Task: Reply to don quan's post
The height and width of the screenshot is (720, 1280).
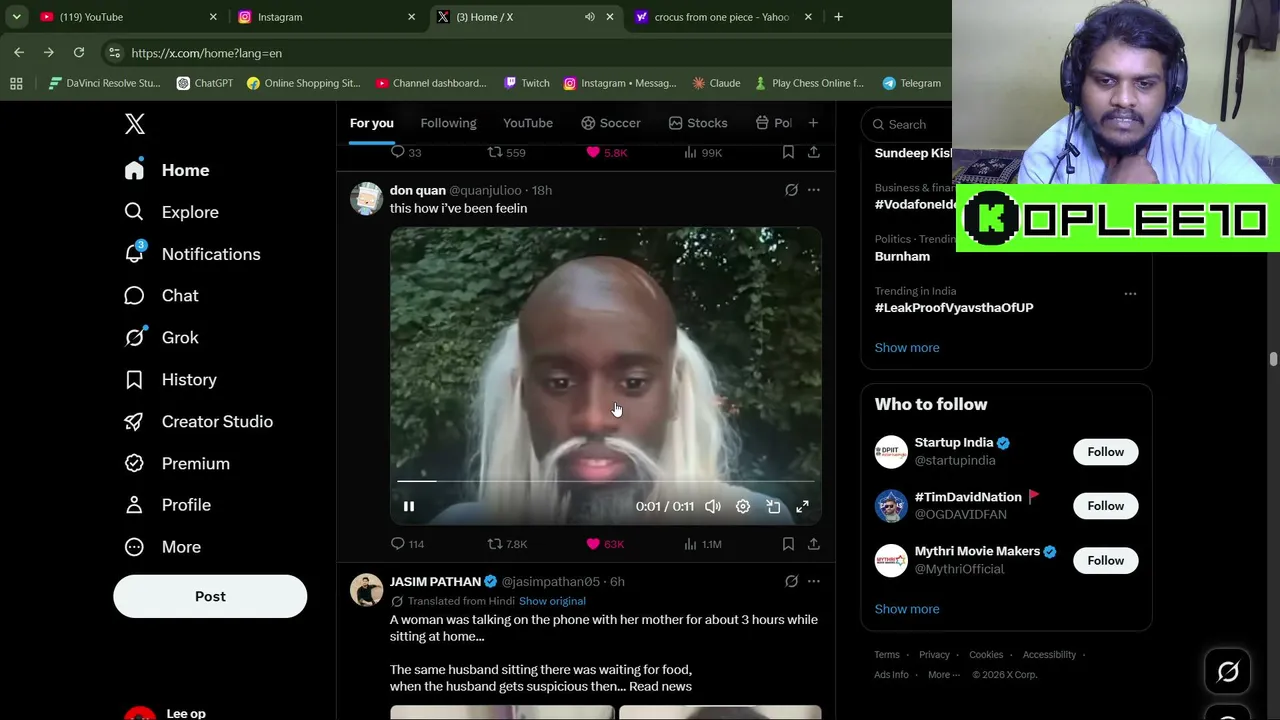Action: point(407,544)
